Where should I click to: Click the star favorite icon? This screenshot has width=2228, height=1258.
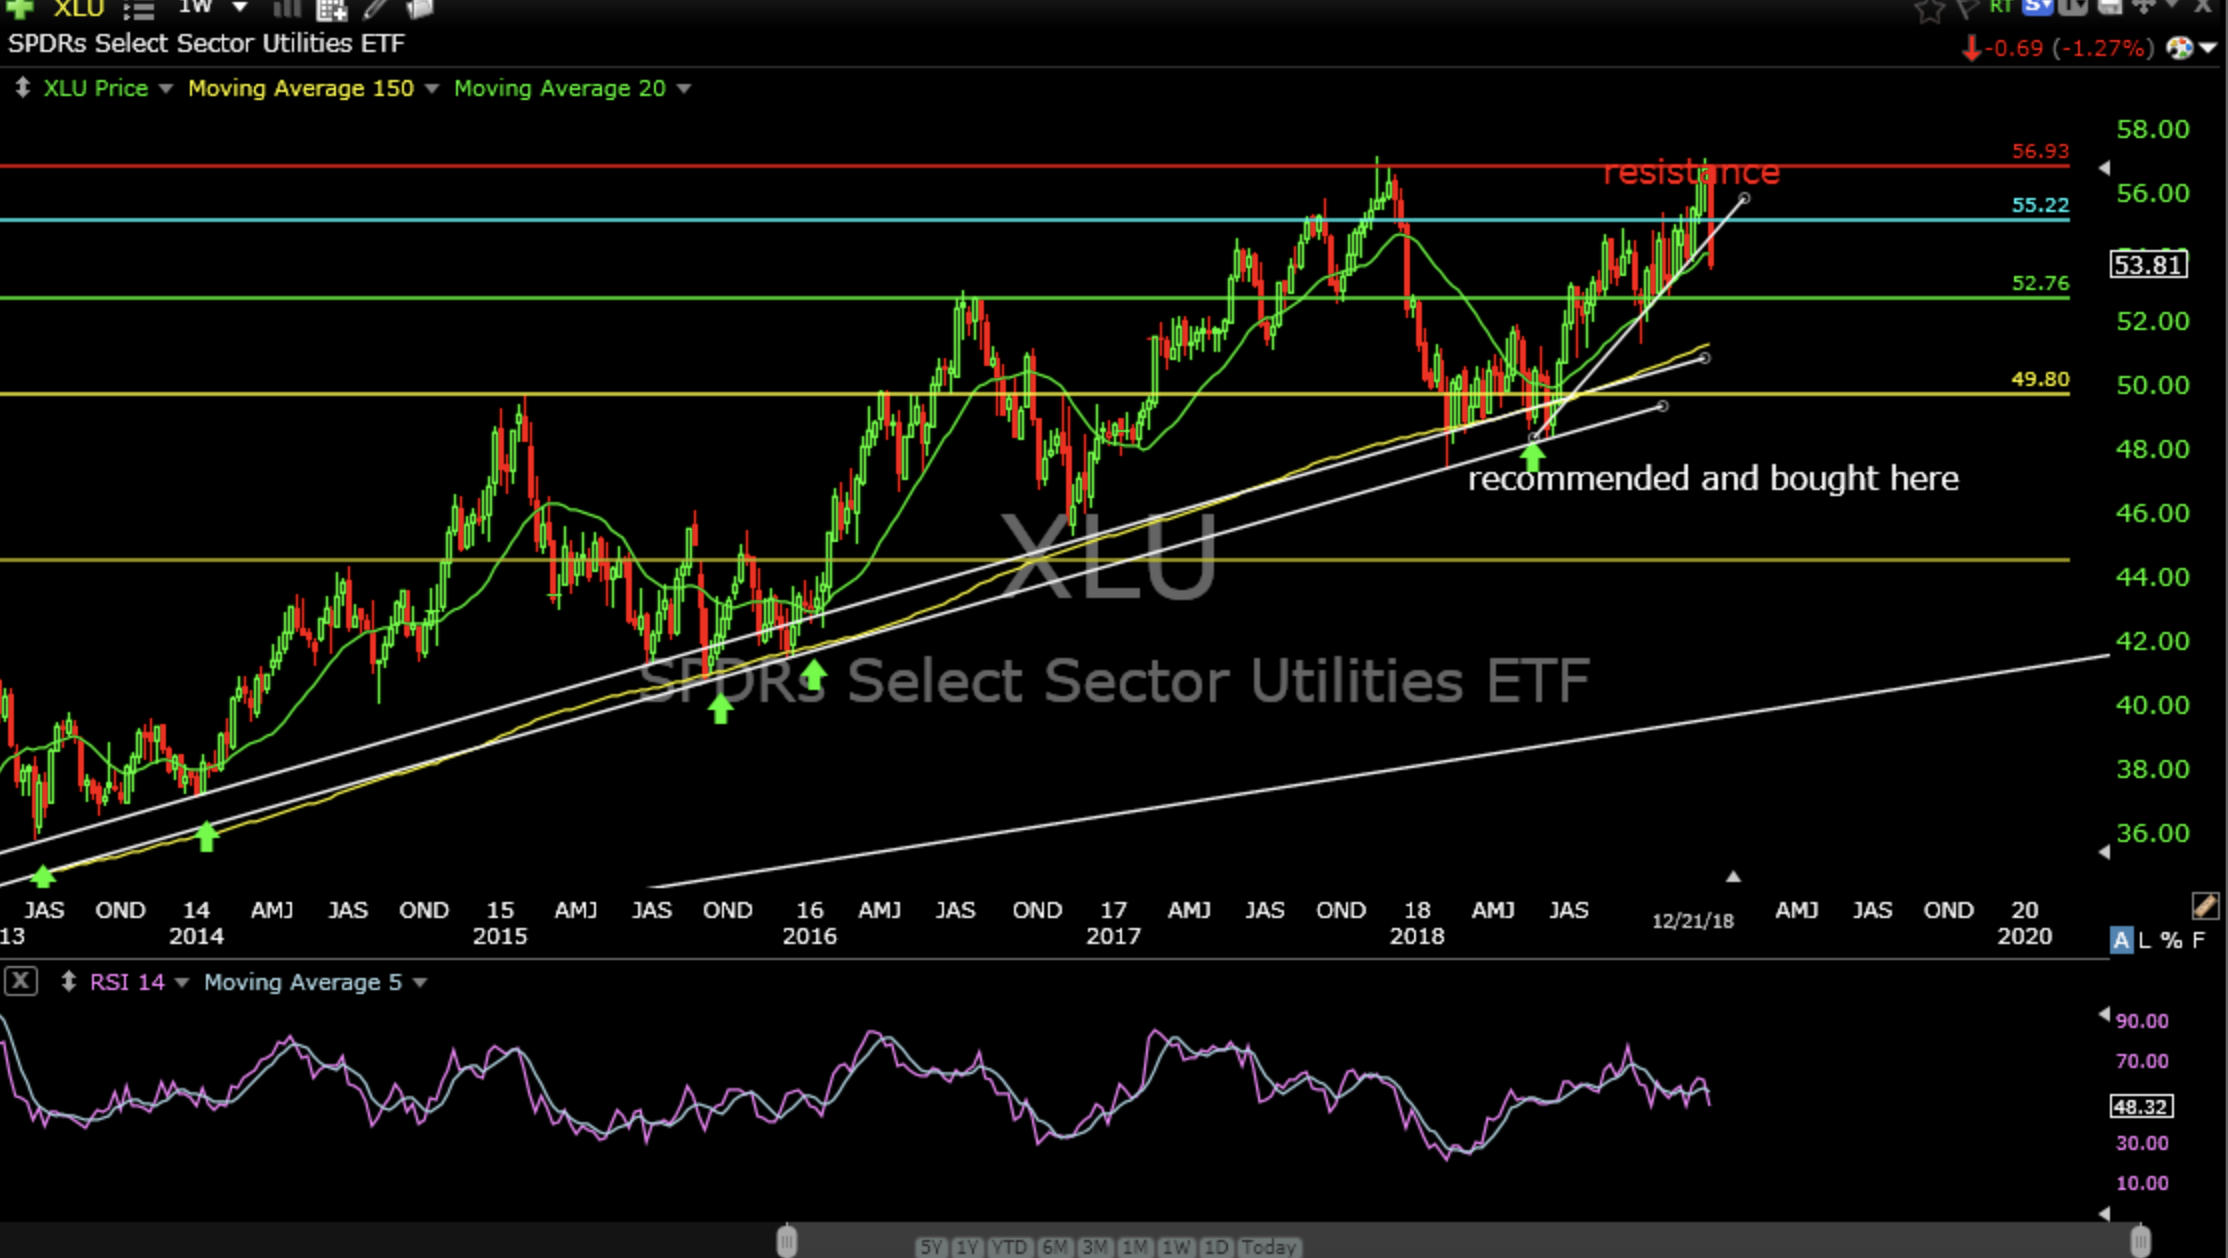pyautogui.click(x=1929, y=10)
